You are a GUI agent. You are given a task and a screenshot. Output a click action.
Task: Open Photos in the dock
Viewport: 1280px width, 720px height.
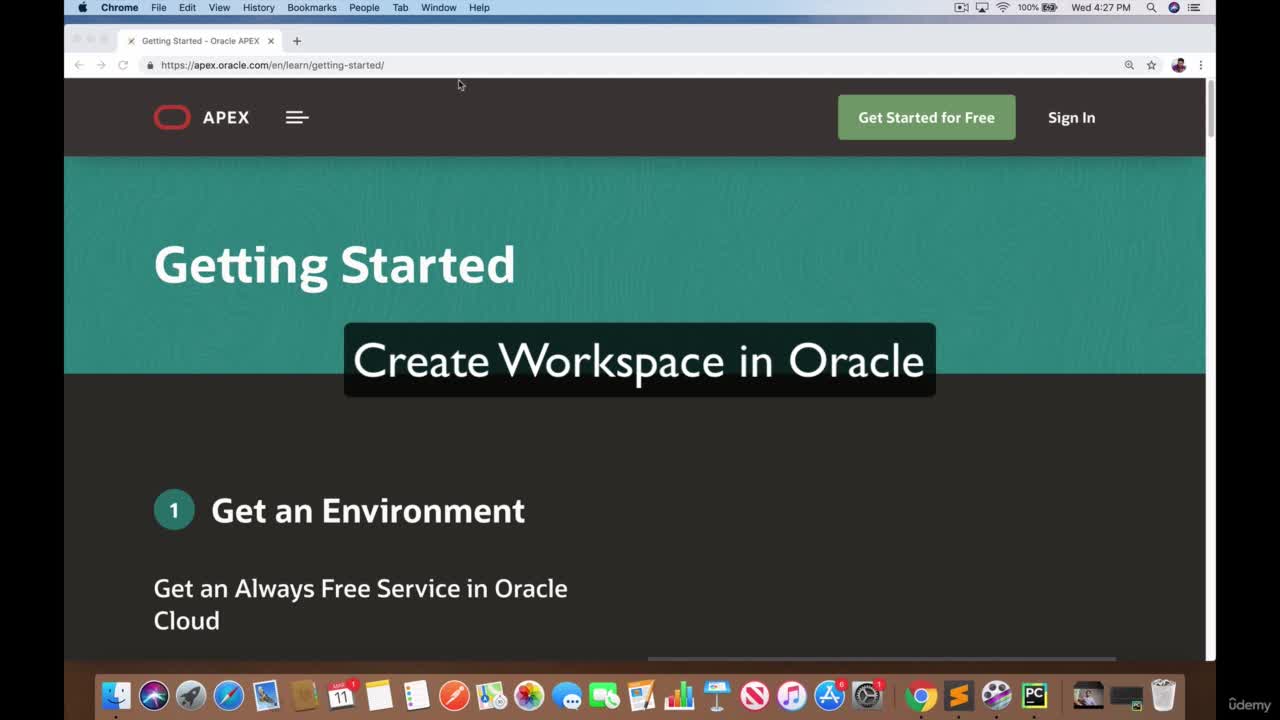click(529, 695)
